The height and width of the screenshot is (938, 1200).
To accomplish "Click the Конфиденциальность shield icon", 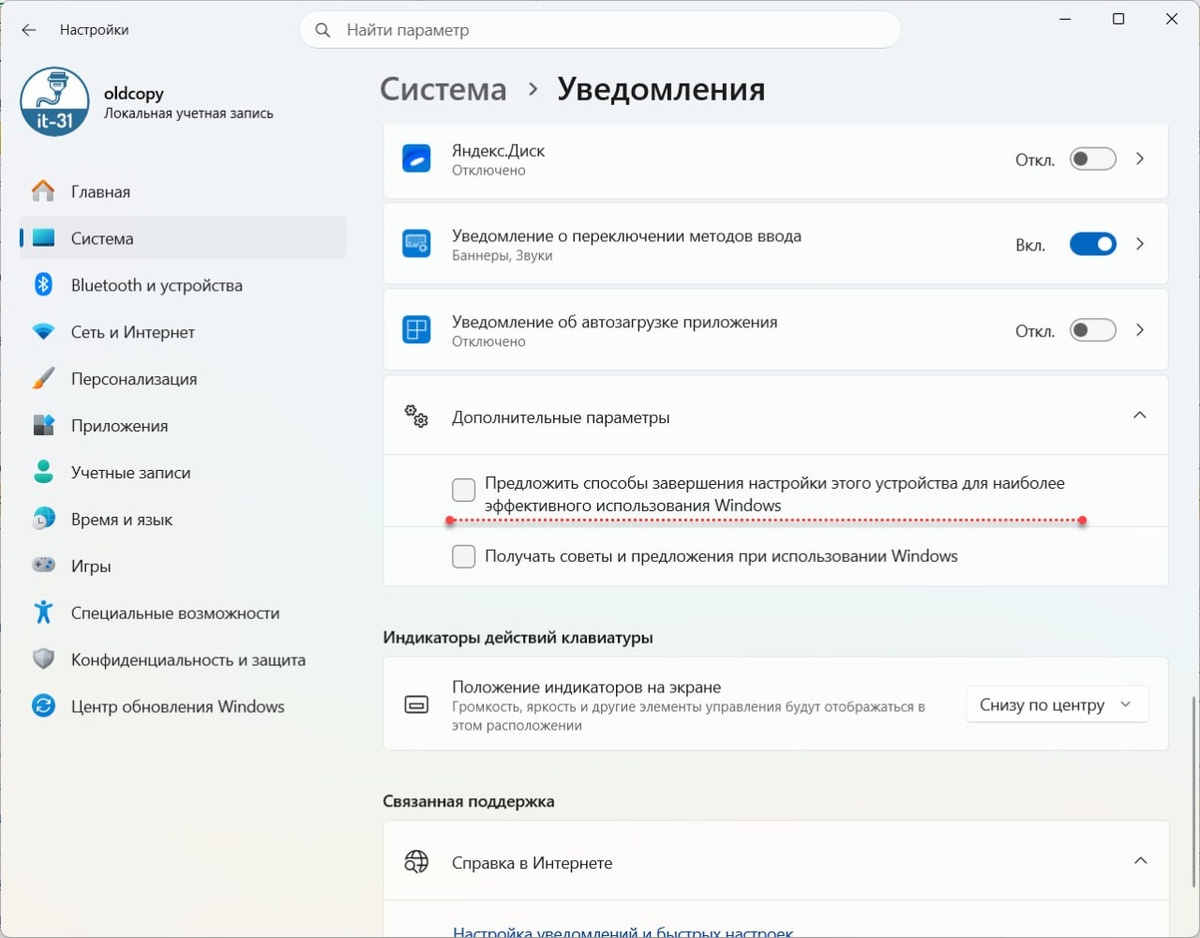I will click(x=43, y=659).
